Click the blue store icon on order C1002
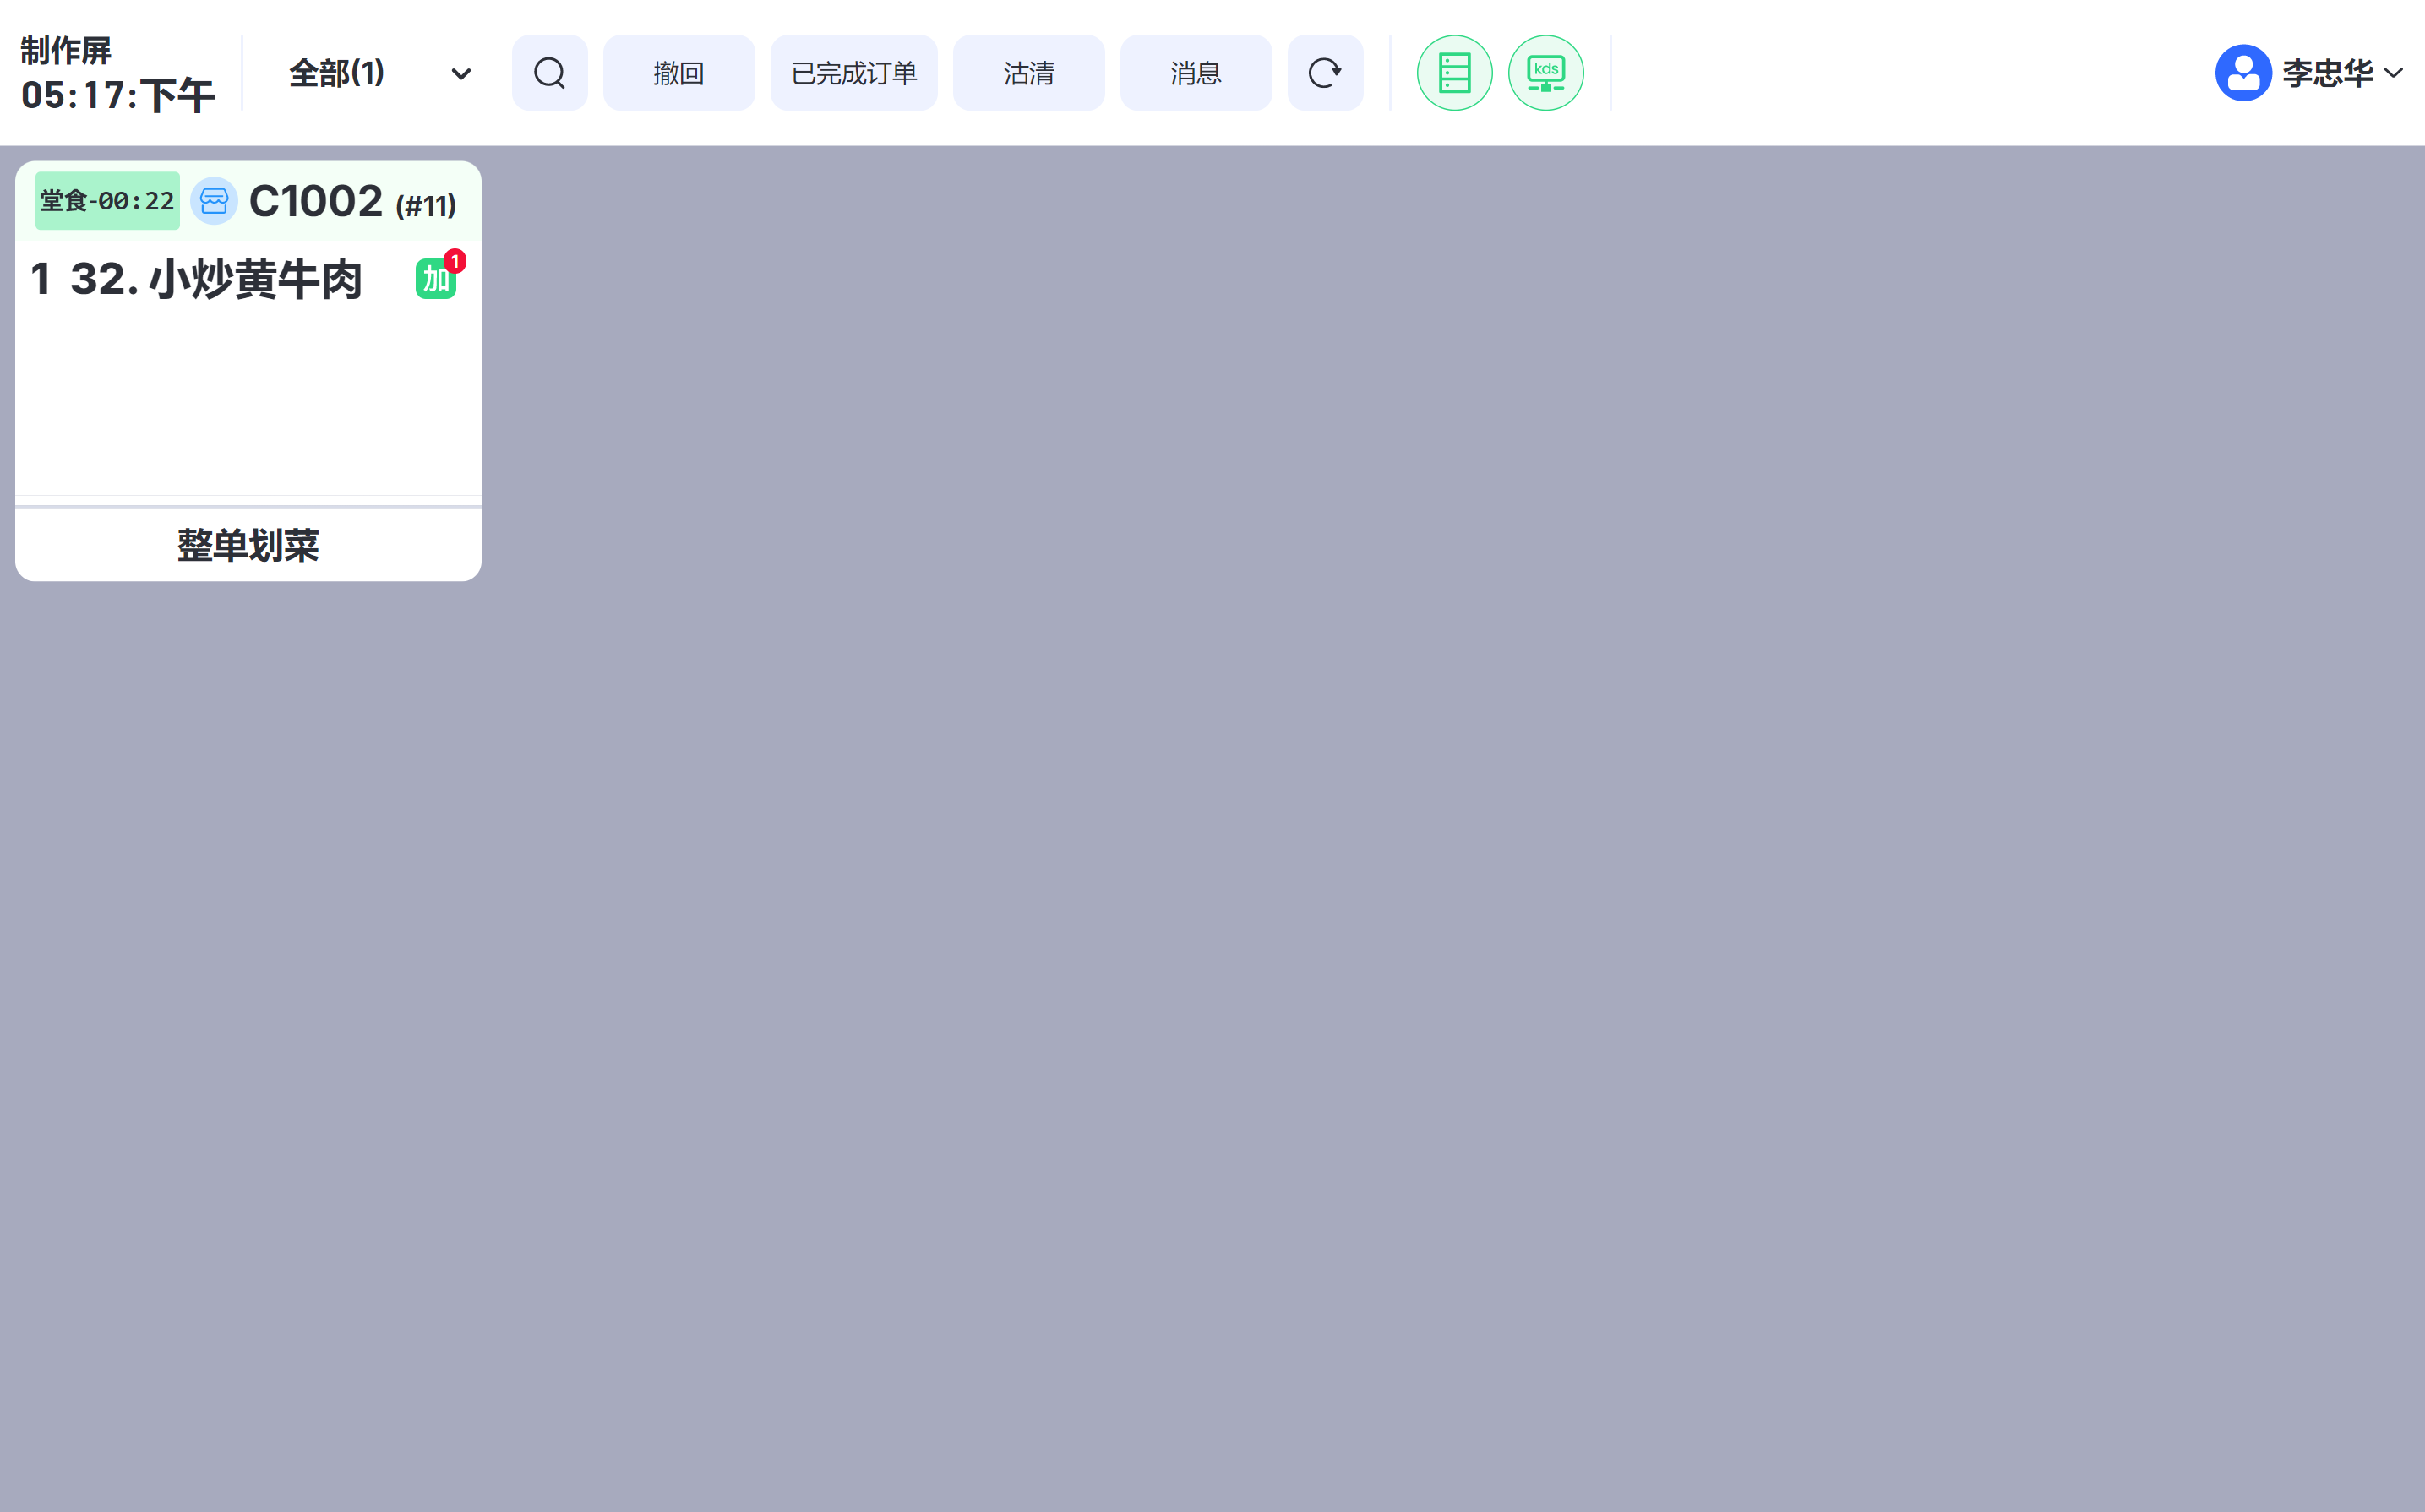Screen dimensions: 2425x1512 (214, 201)
